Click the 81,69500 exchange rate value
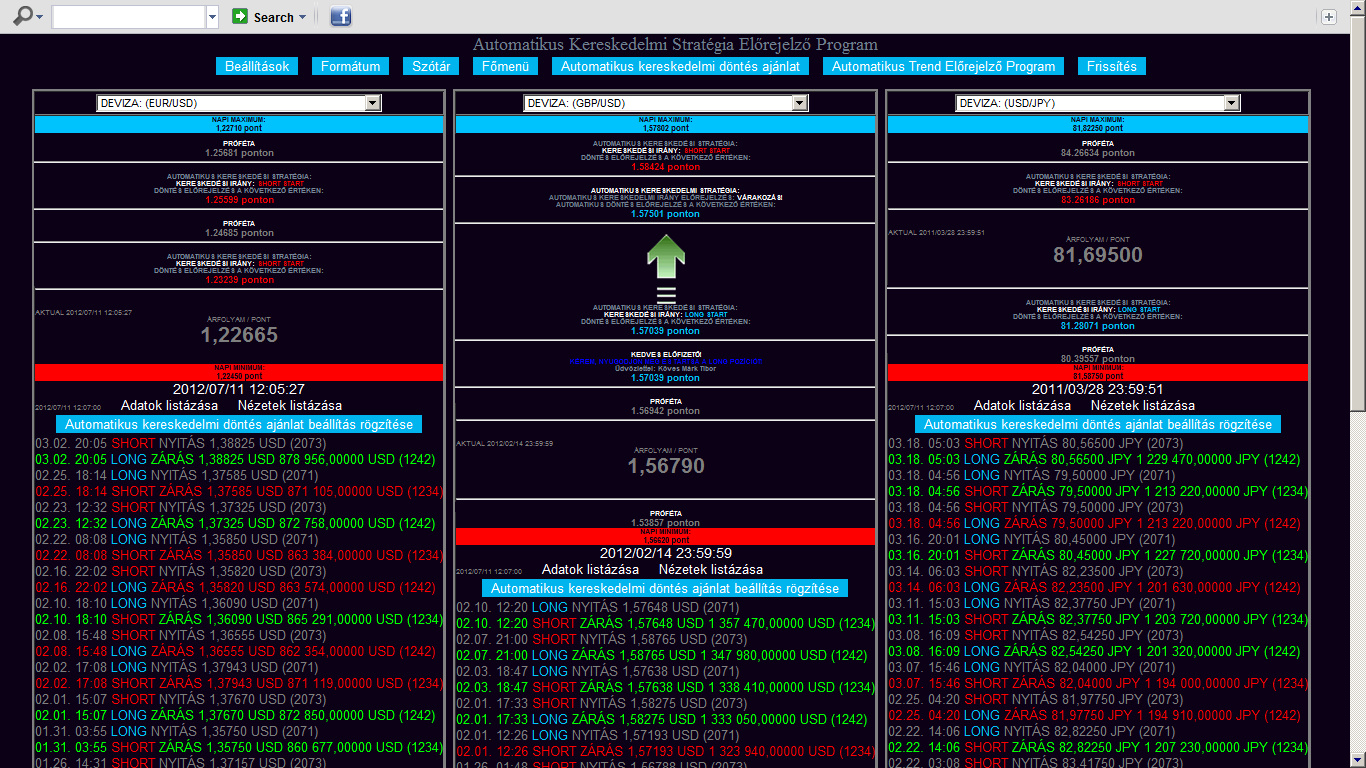 pyautogui.click(x=1097, y=255)
